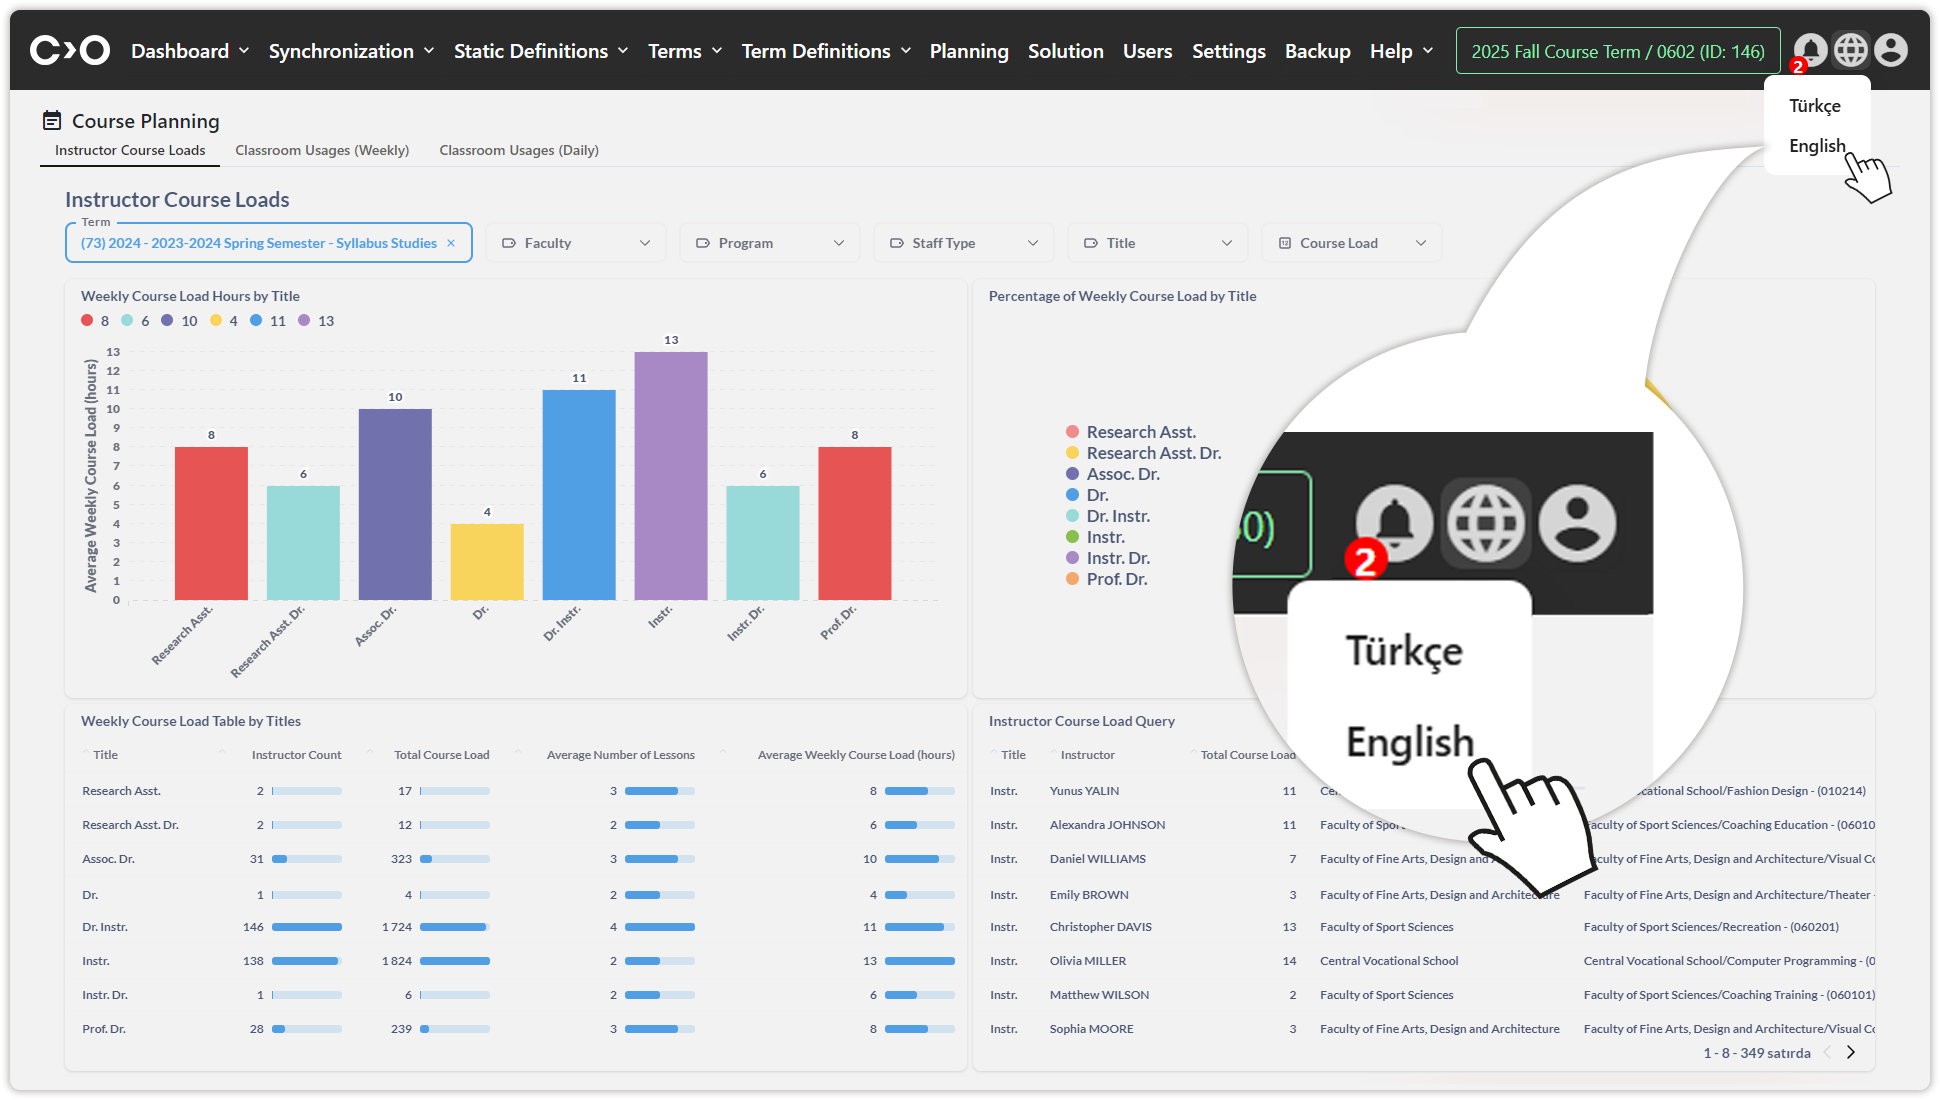Toggle Research Asst. legend in pie chart
The height and width of the screenshot is (1100, 1940).
1140,432
